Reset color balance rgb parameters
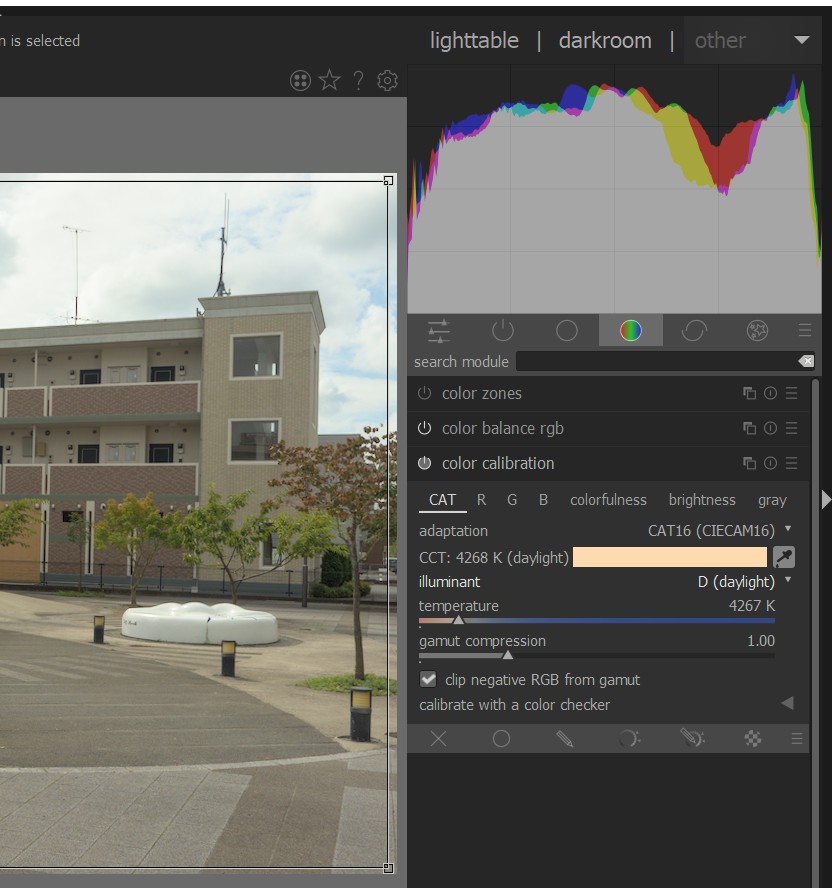The image size is (832, 888). [x=770, y=428]
